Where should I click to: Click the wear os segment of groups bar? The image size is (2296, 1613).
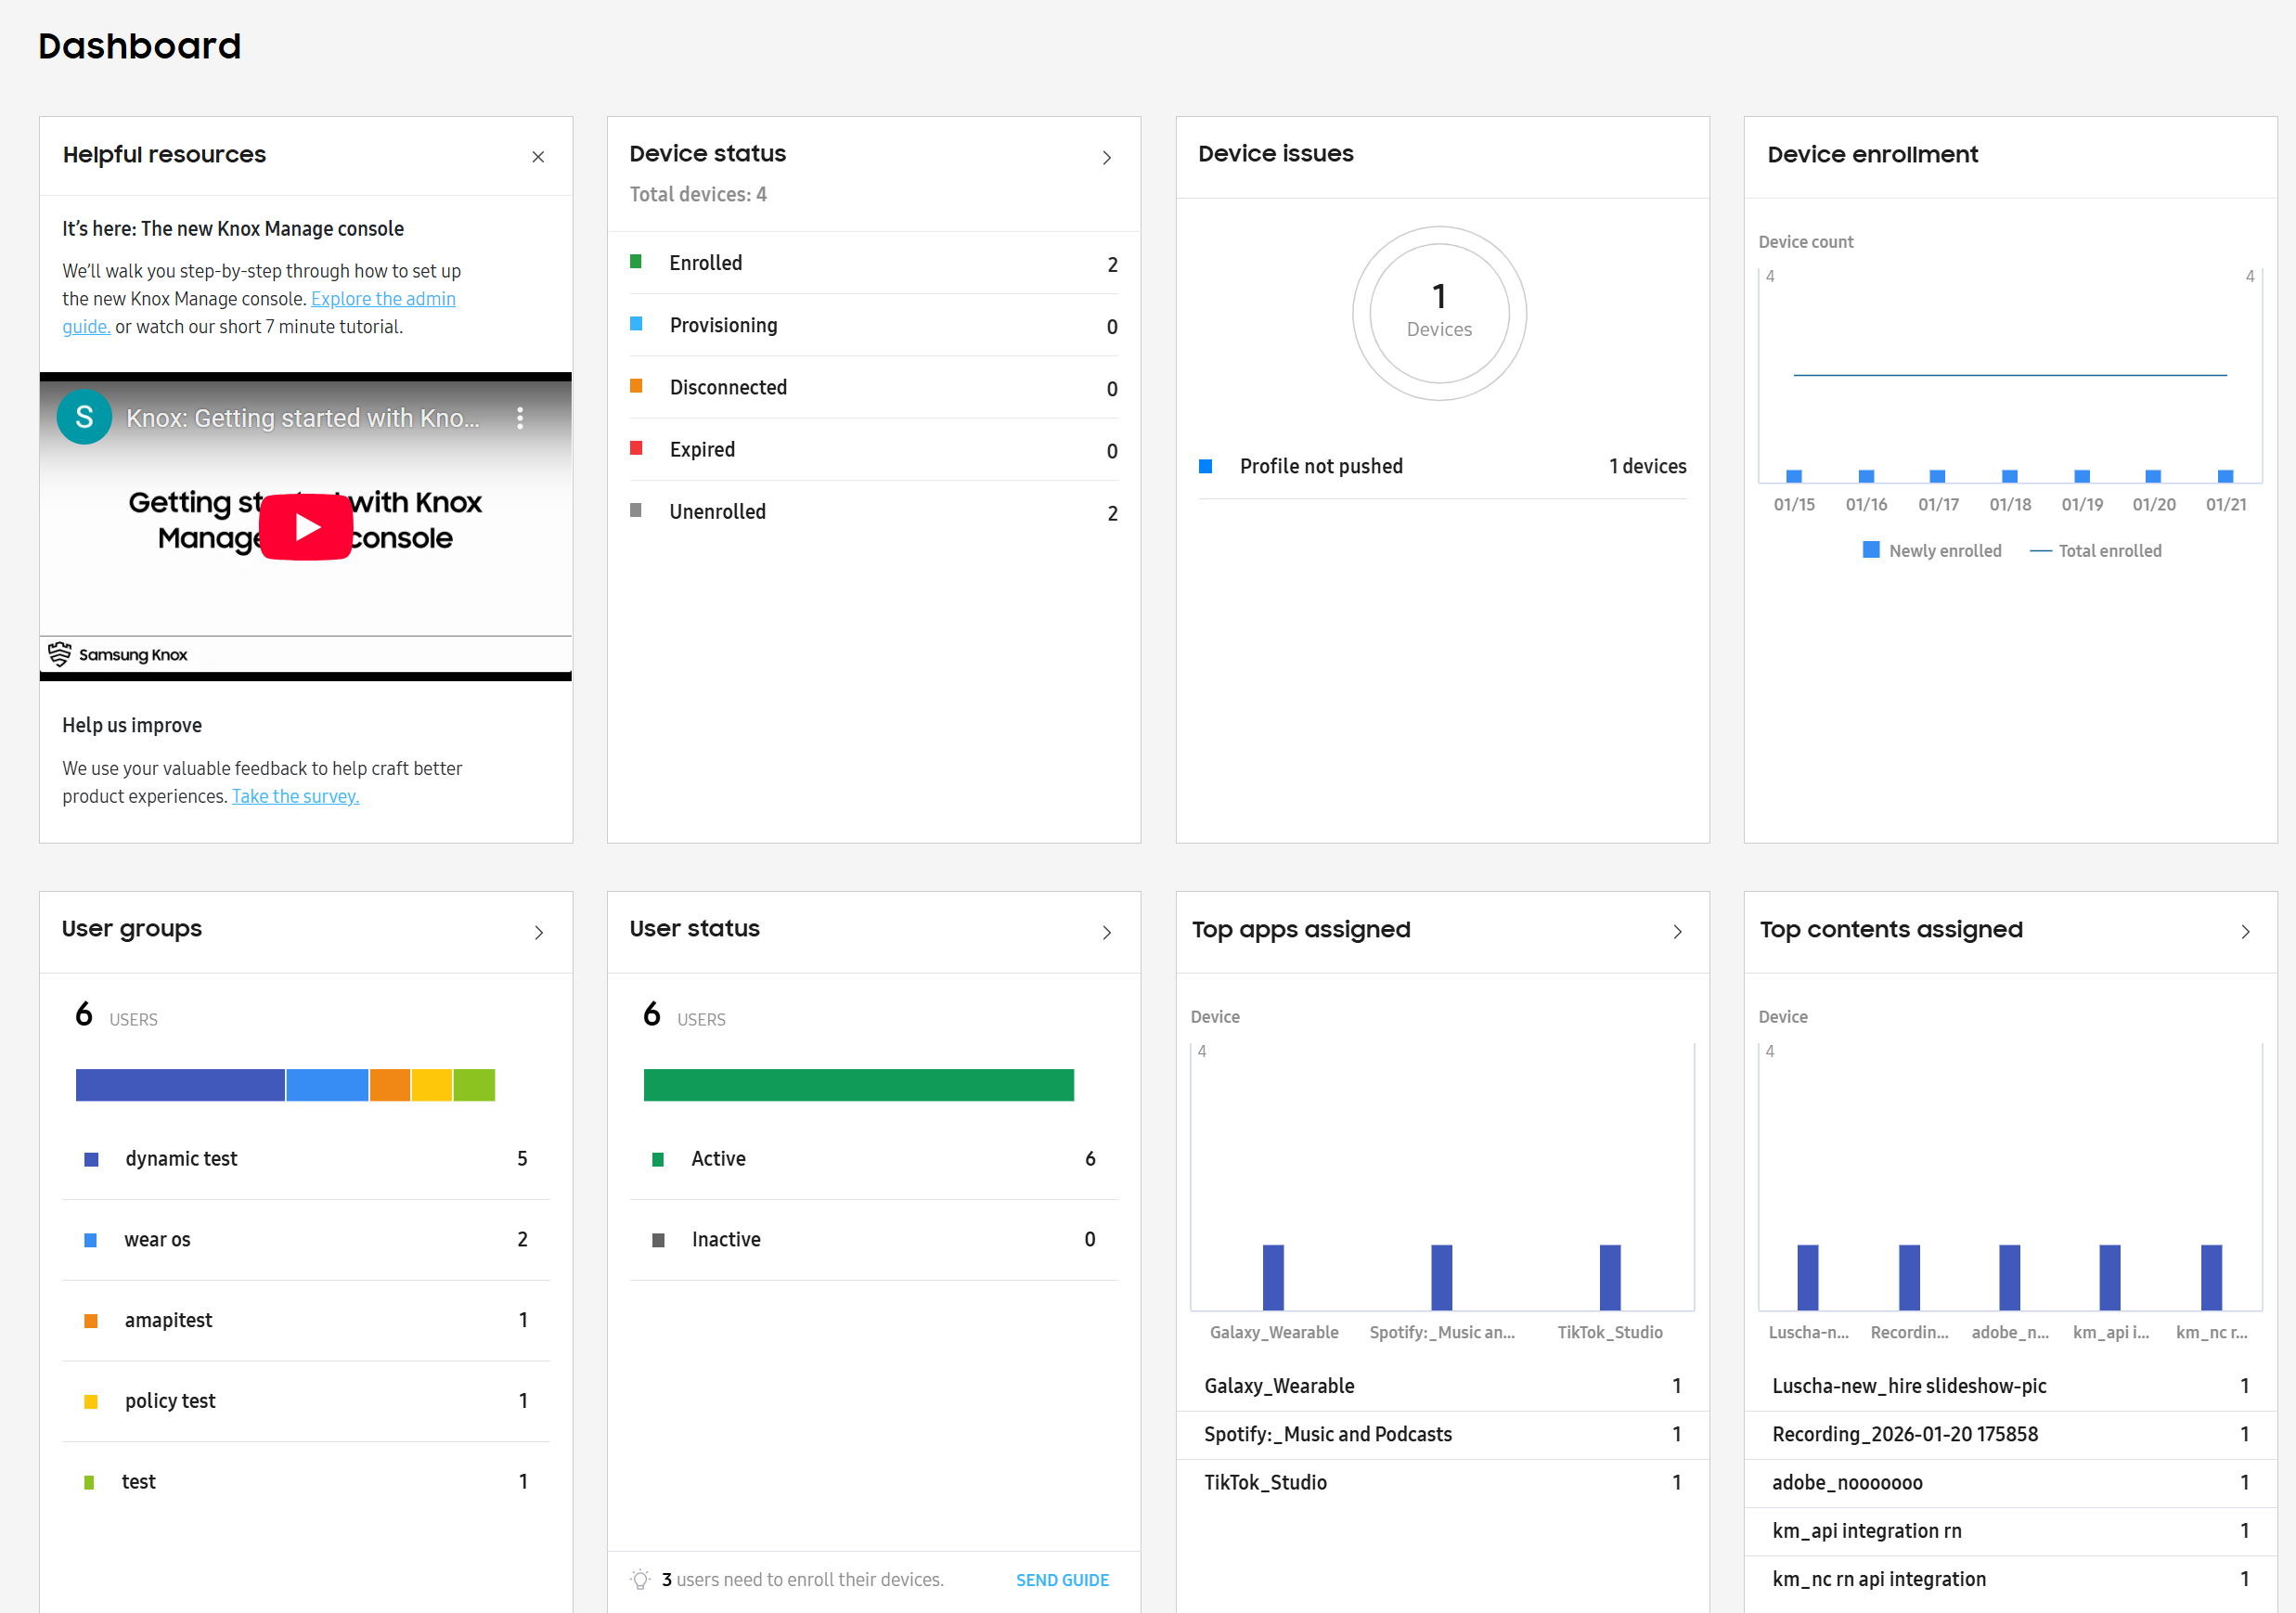tap(327, 1085)
